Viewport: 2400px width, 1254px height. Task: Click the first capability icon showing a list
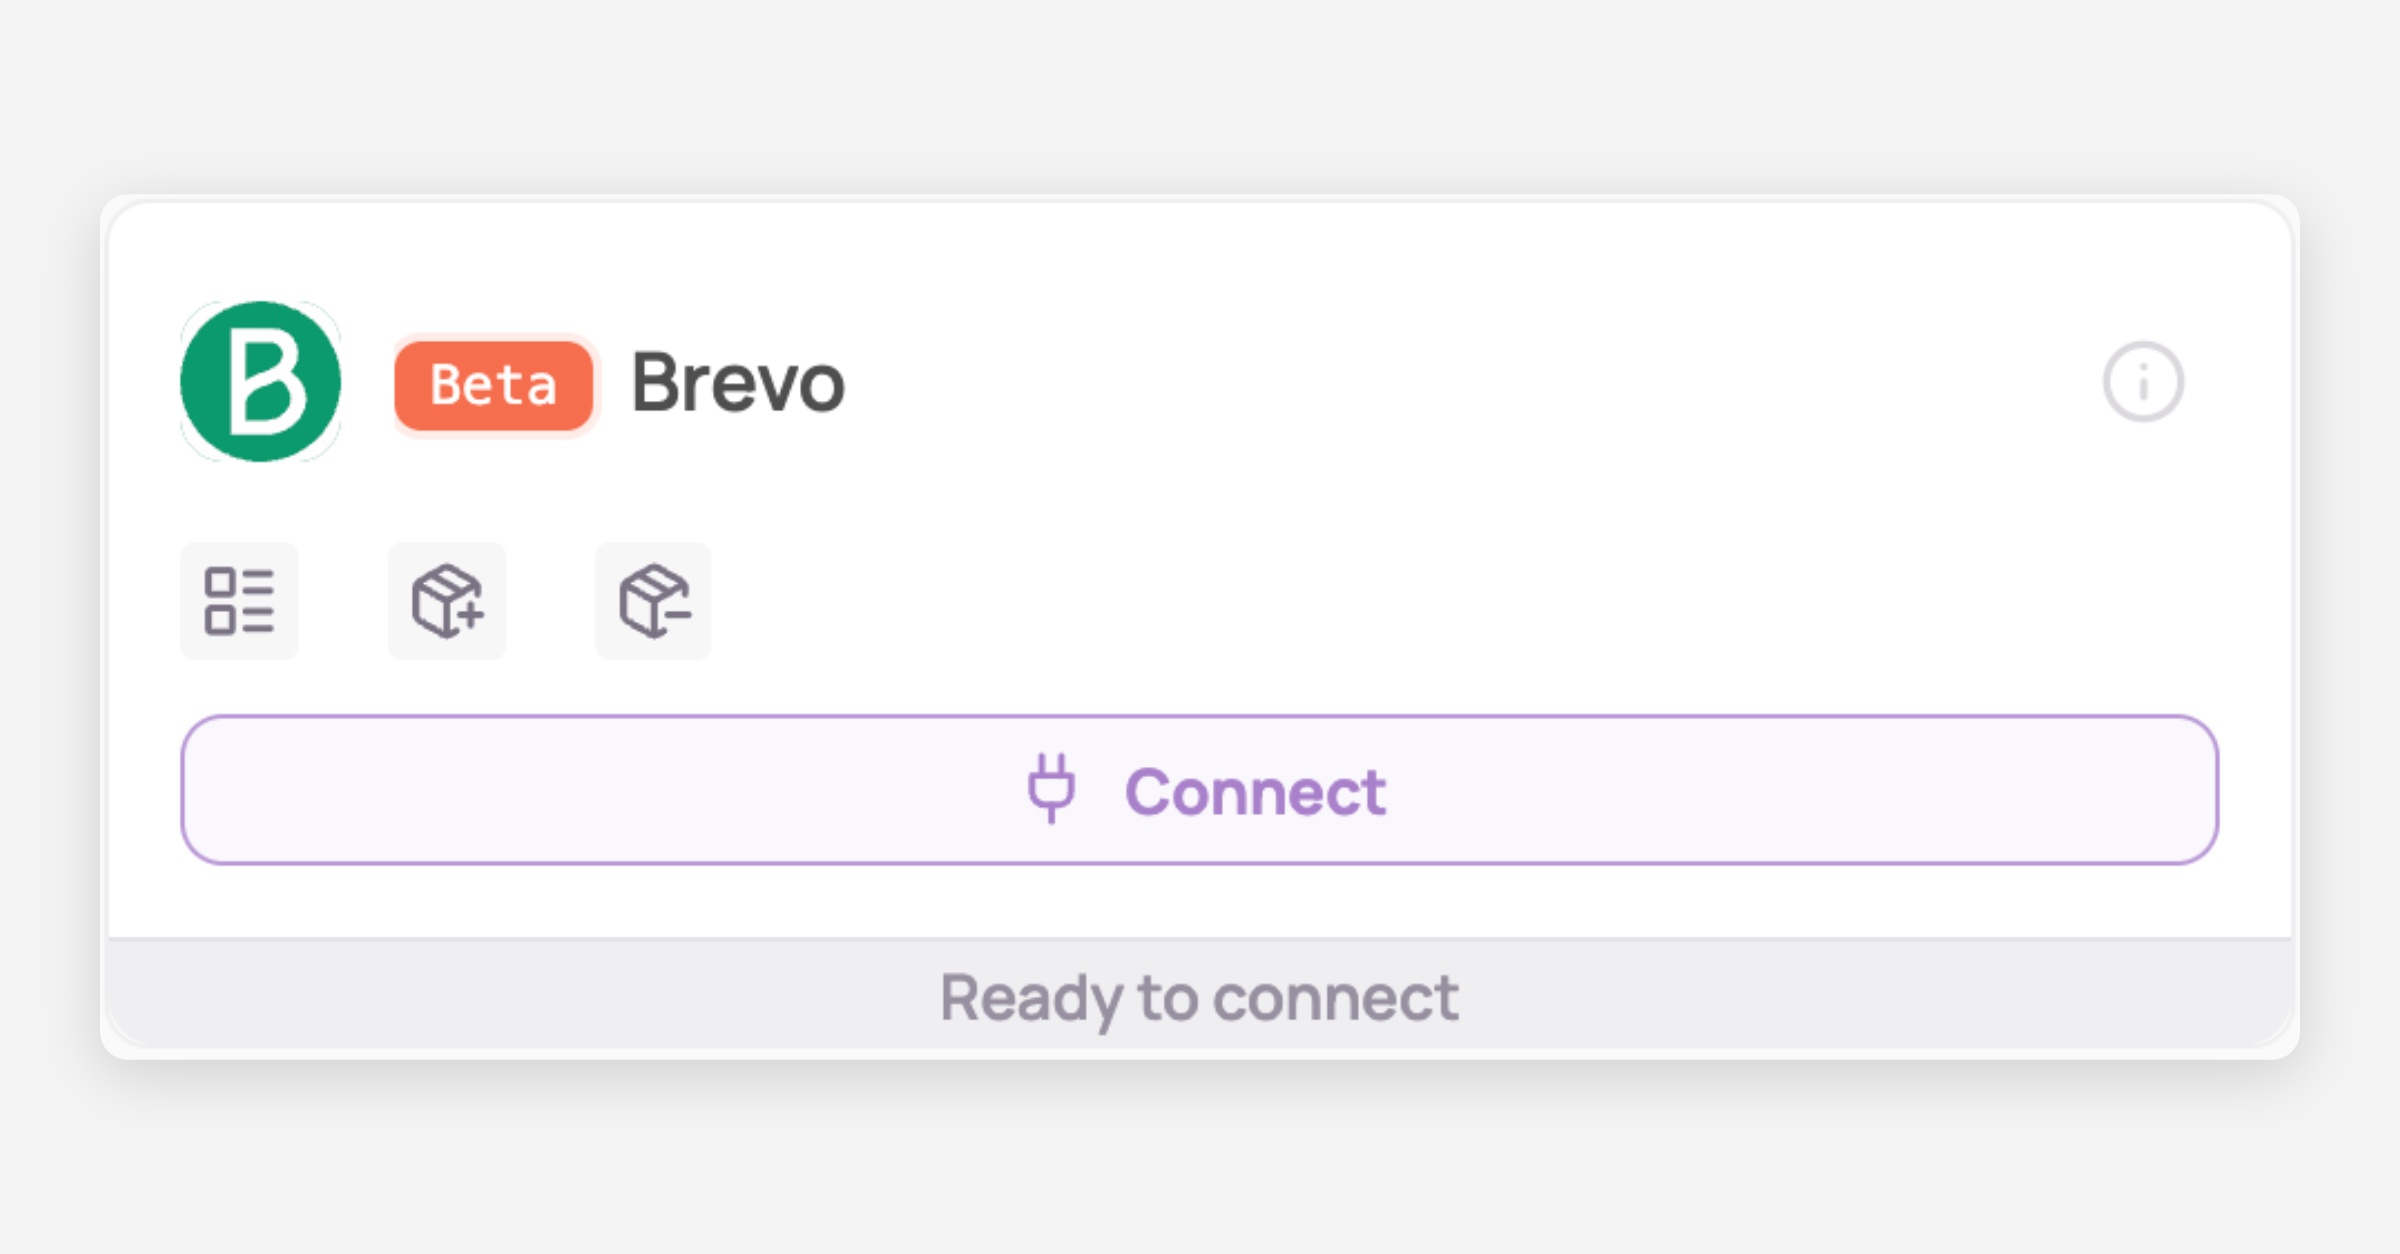(x=239, y=601)
